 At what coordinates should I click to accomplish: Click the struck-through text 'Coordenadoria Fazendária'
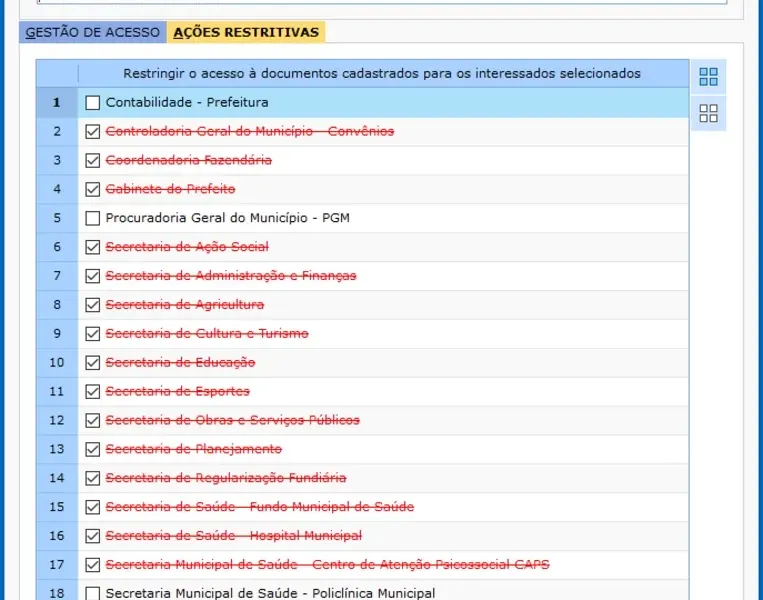point(189,160)
